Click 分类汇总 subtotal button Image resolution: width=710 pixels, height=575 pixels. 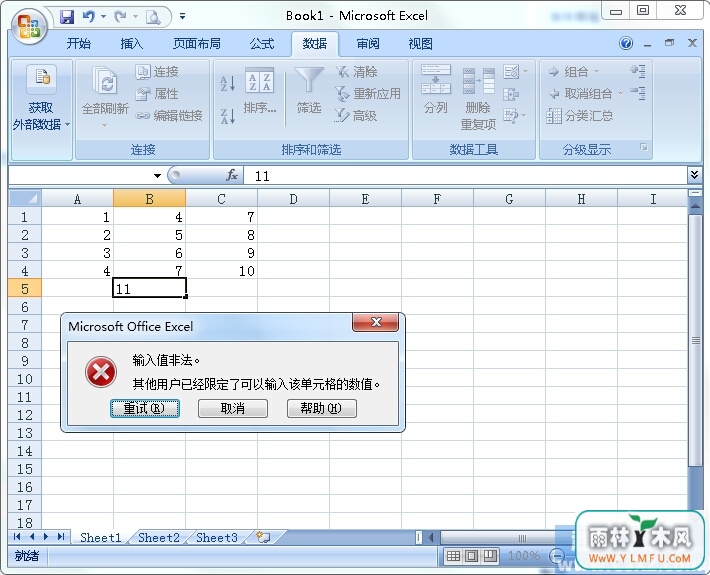click(x=580, y=116)
